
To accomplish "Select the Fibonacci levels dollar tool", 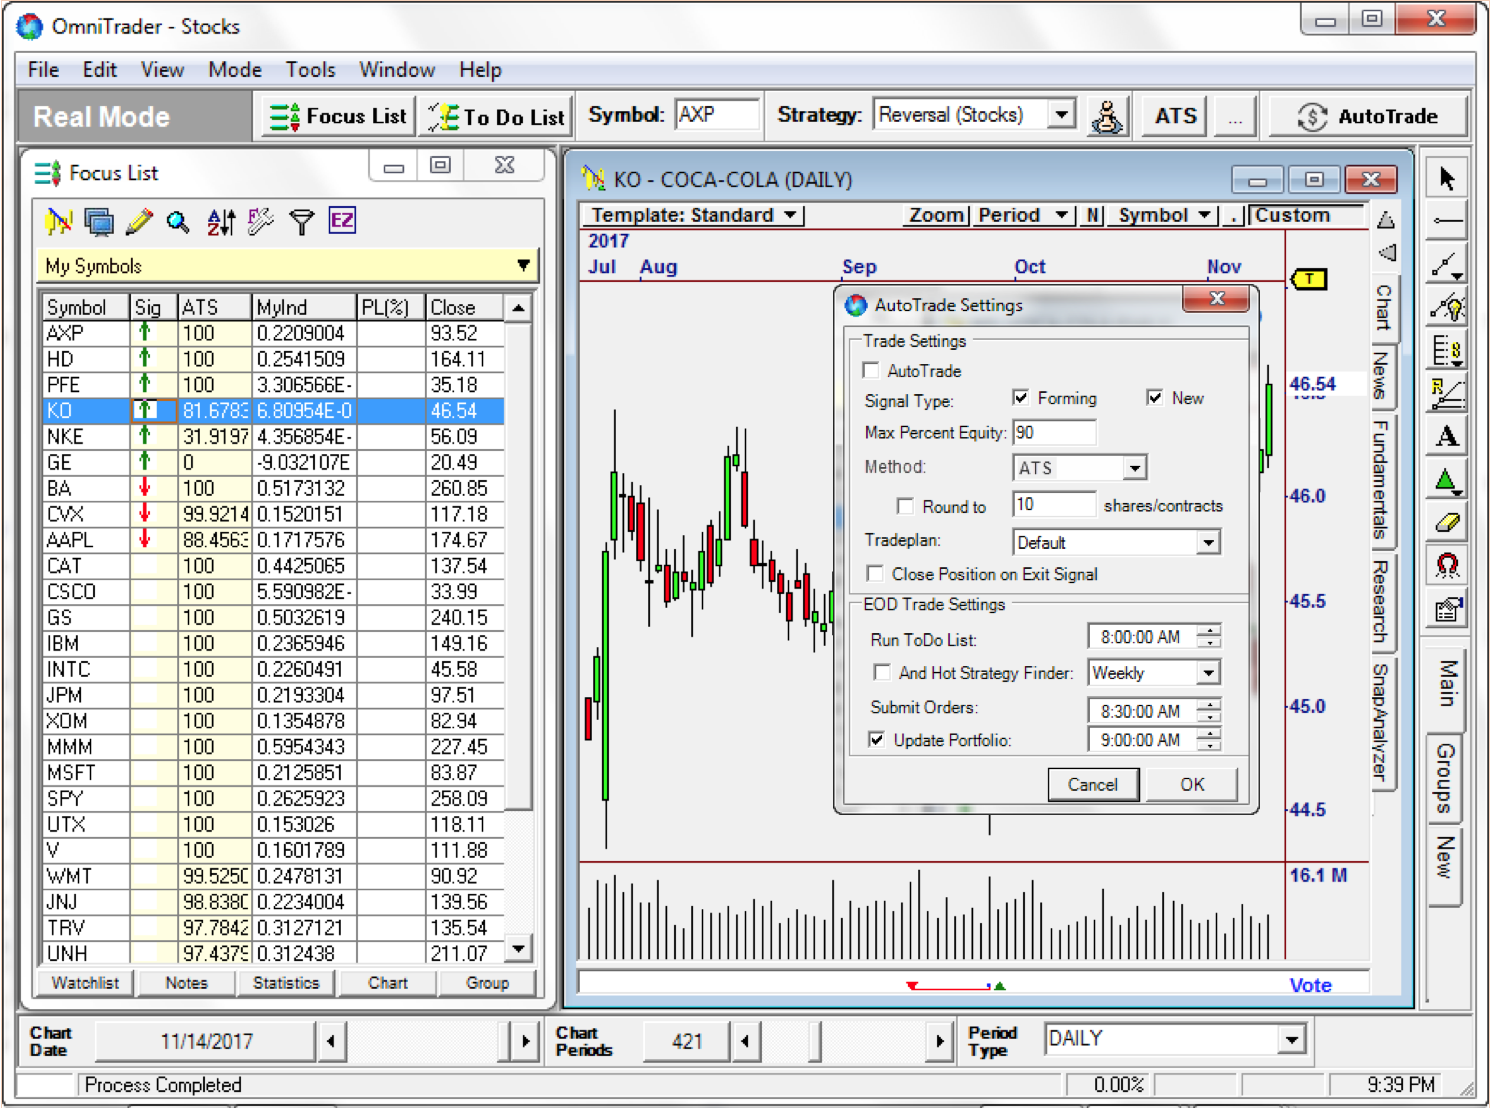I will [x=1446, y=350].
